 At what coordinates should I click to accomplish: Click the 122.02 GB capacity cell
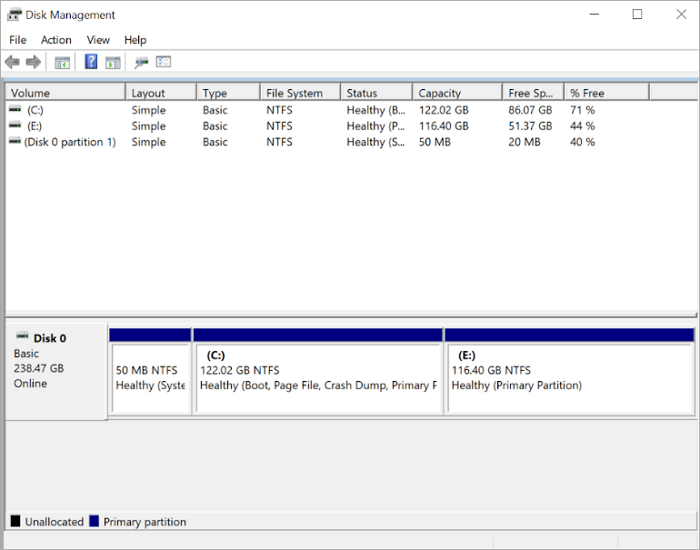point(444,110)
